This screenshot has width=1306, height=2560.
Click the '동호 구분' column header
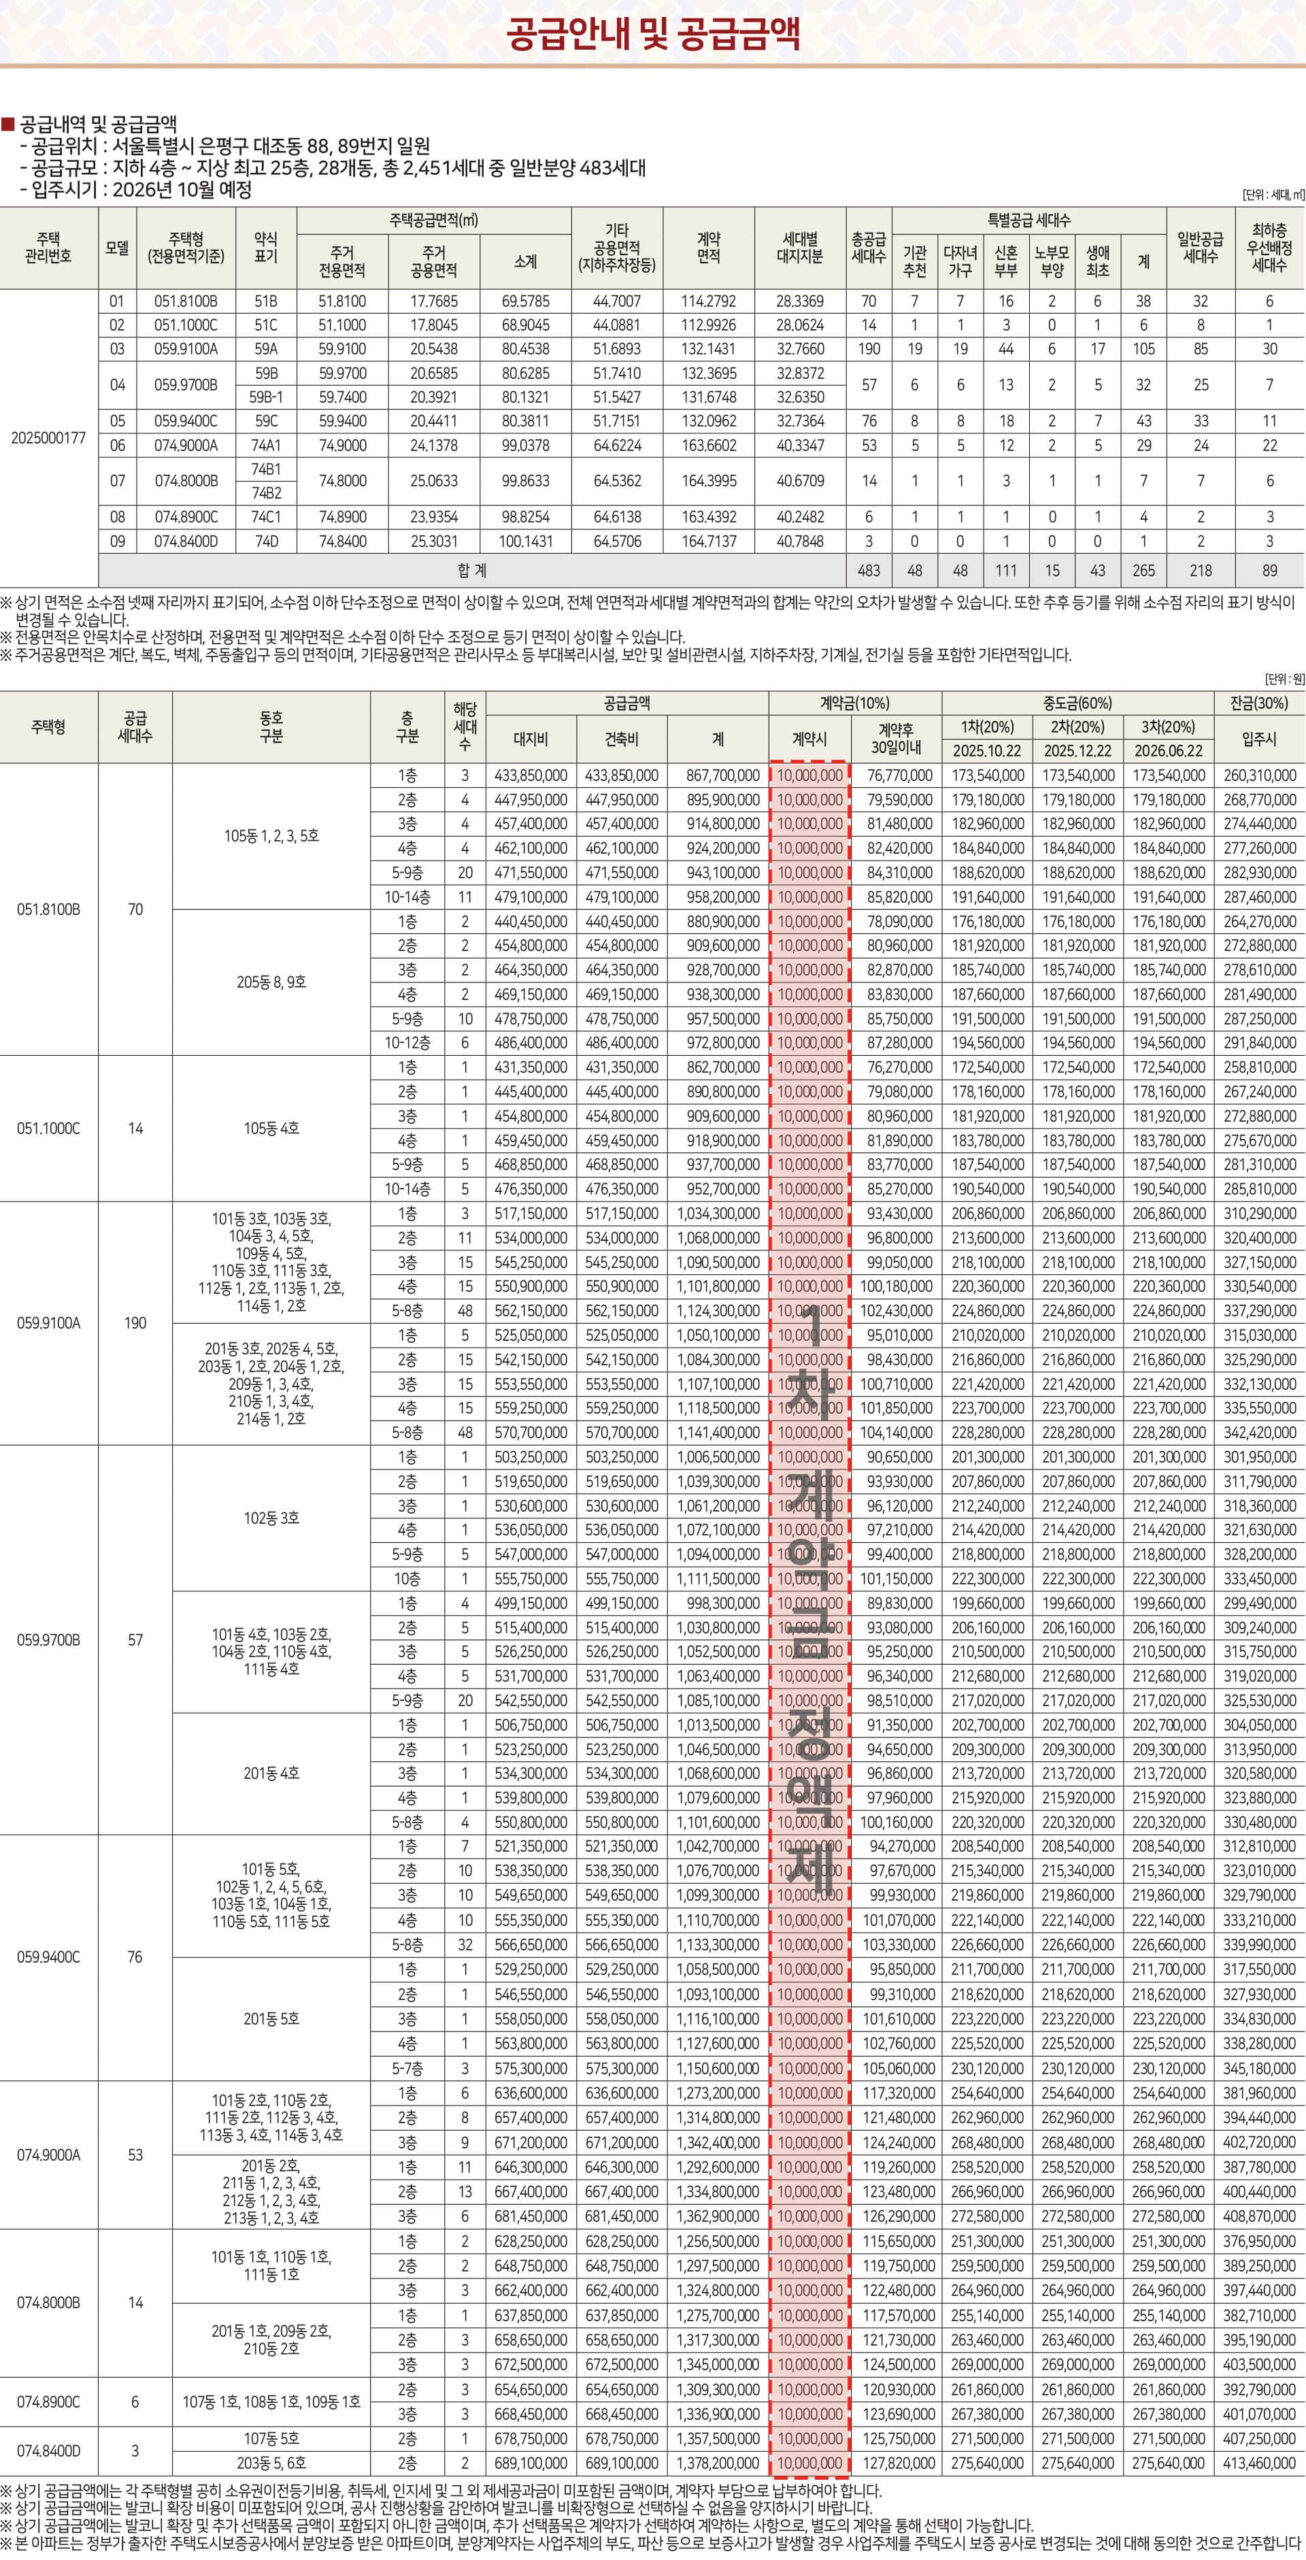[271, 727]
